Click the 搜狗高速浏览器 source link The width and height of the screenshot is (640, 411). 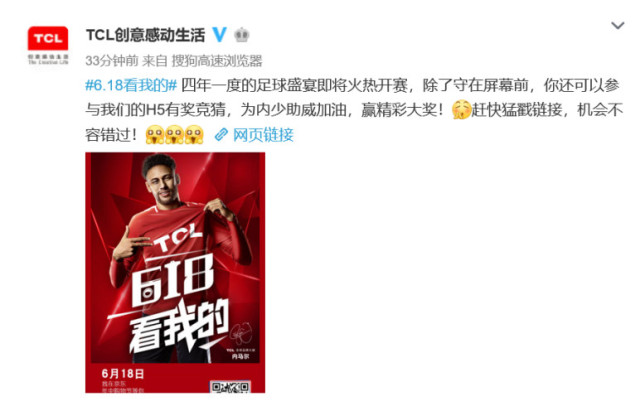pos(217,61)
